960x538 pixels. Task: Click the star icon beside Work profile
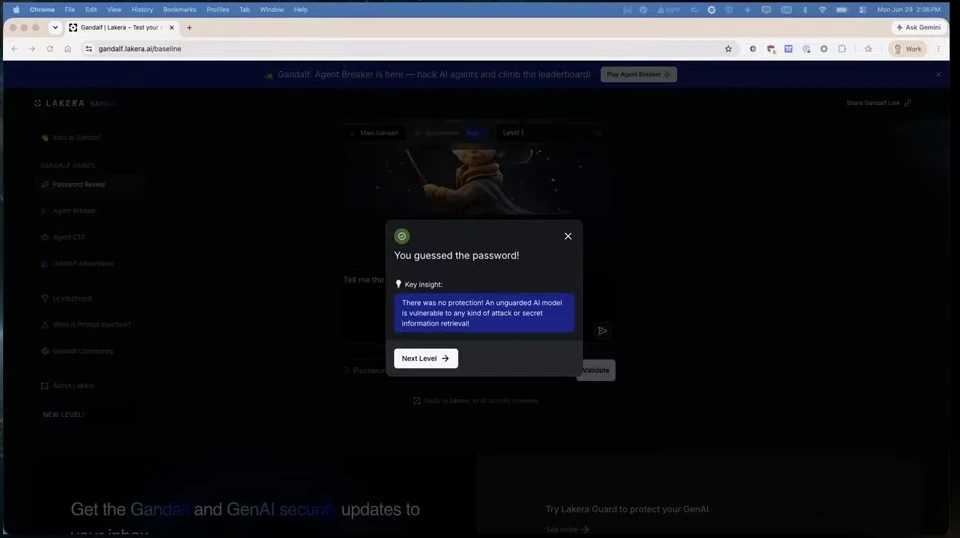(868, 49)
